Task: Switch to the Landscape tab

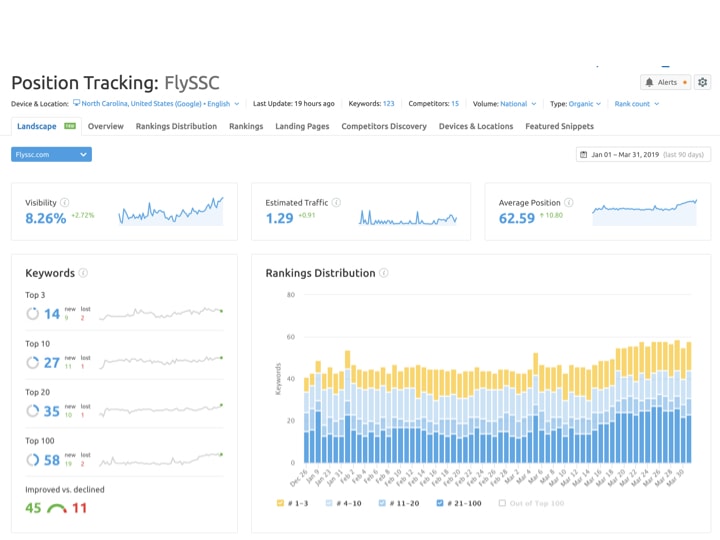Action: (x=46, y=126)
